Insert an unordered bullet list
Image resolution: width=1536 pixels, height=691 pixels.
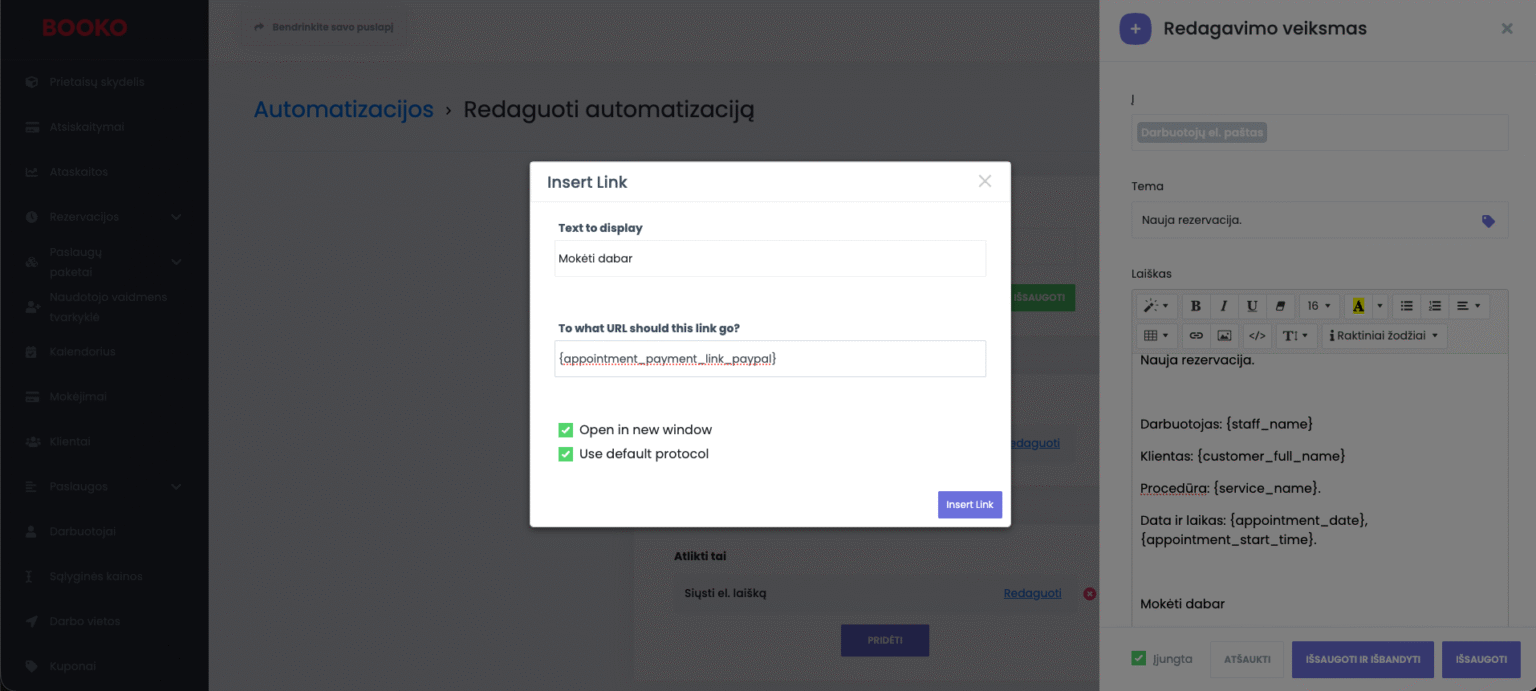coord(1406,306)
